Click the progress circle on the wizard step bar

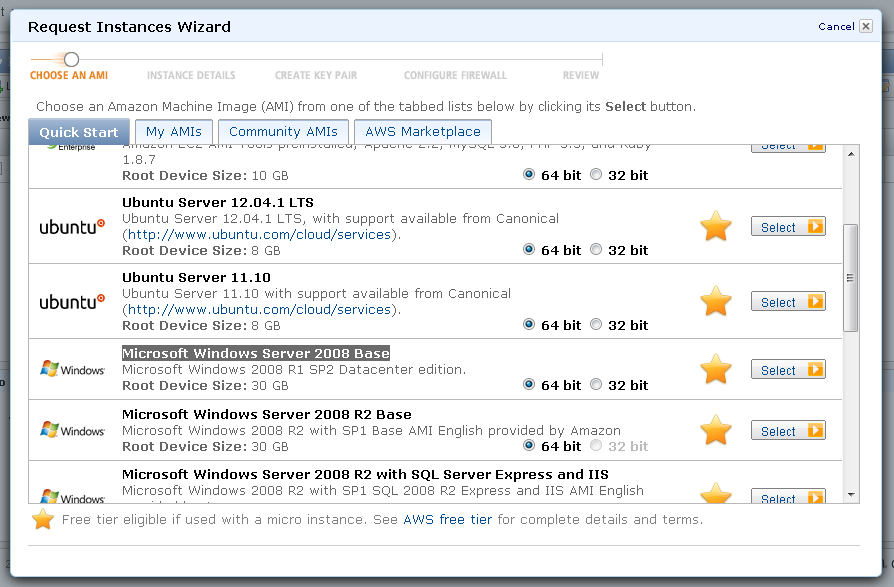[x=71, y=59]
